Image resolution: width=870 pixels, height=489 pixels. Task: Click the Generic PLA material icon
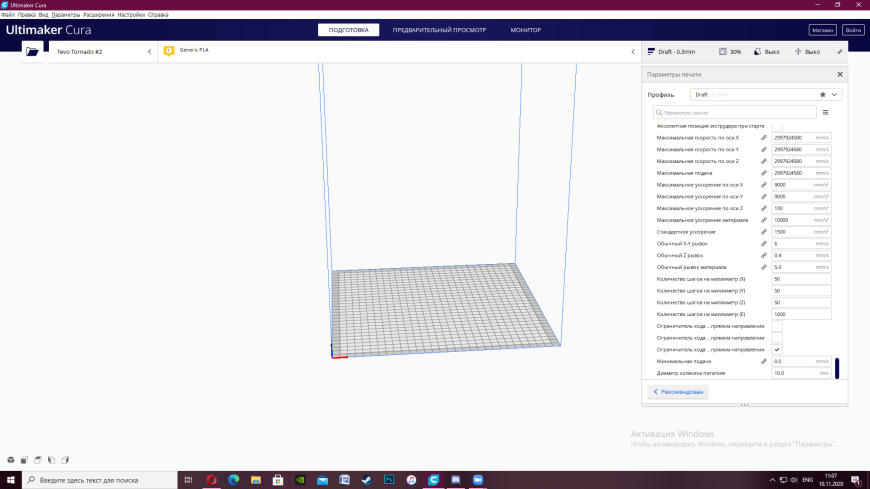tap(169, 51)
